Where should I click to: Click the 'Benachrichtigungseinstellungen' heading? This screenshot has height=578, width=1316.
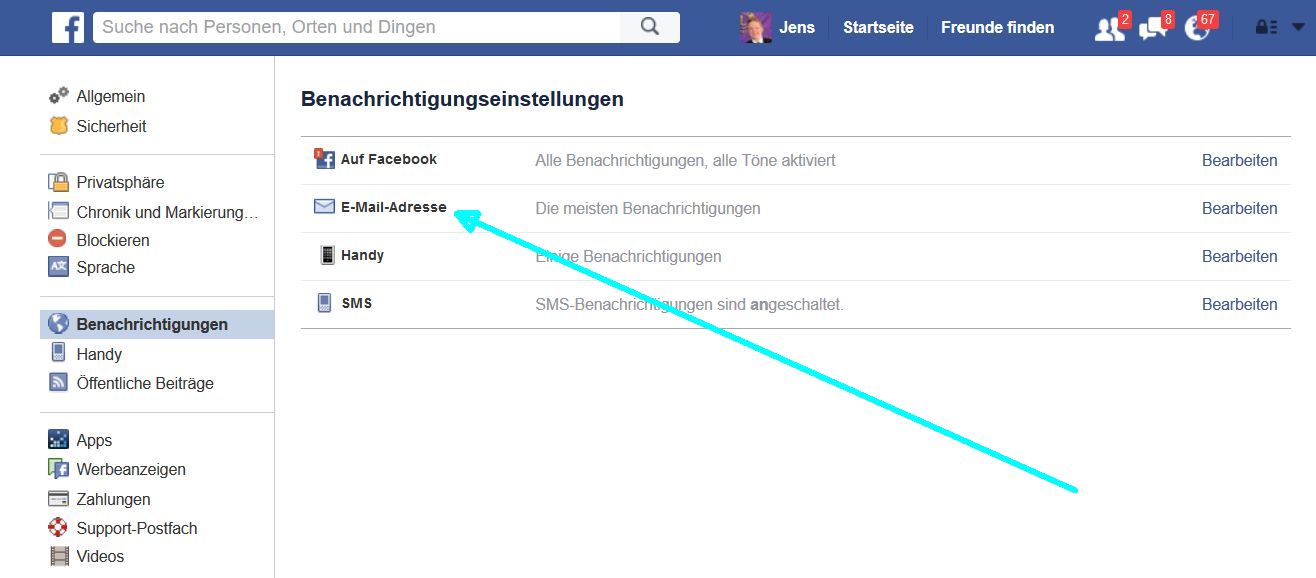click(x=462, y=99)
